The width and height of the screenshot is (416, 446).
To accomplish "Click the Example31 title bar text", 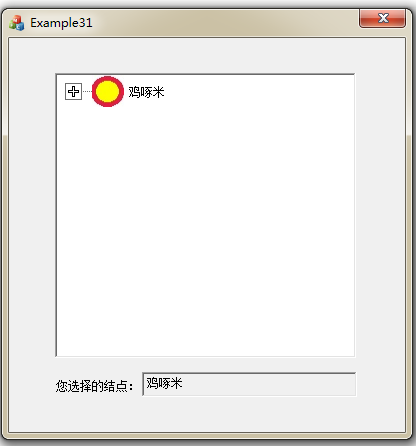I will pos(61,23).
